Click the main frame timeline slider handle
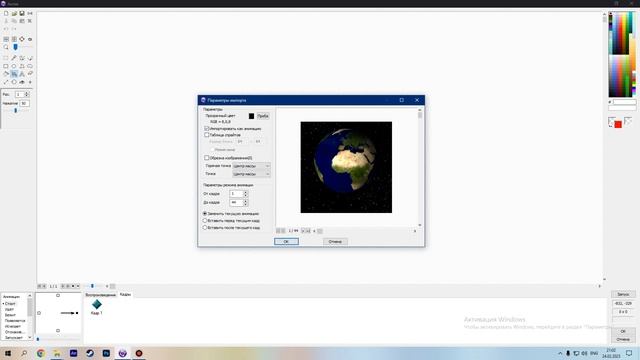 click(92, 286)
